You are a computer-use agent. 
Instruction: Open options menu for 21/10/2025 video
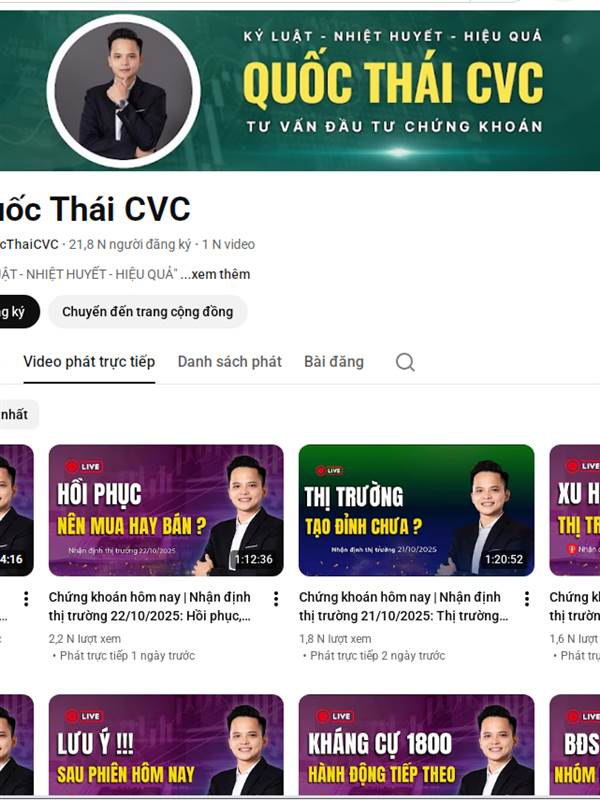pyautogui.click(x=527, y=598)
